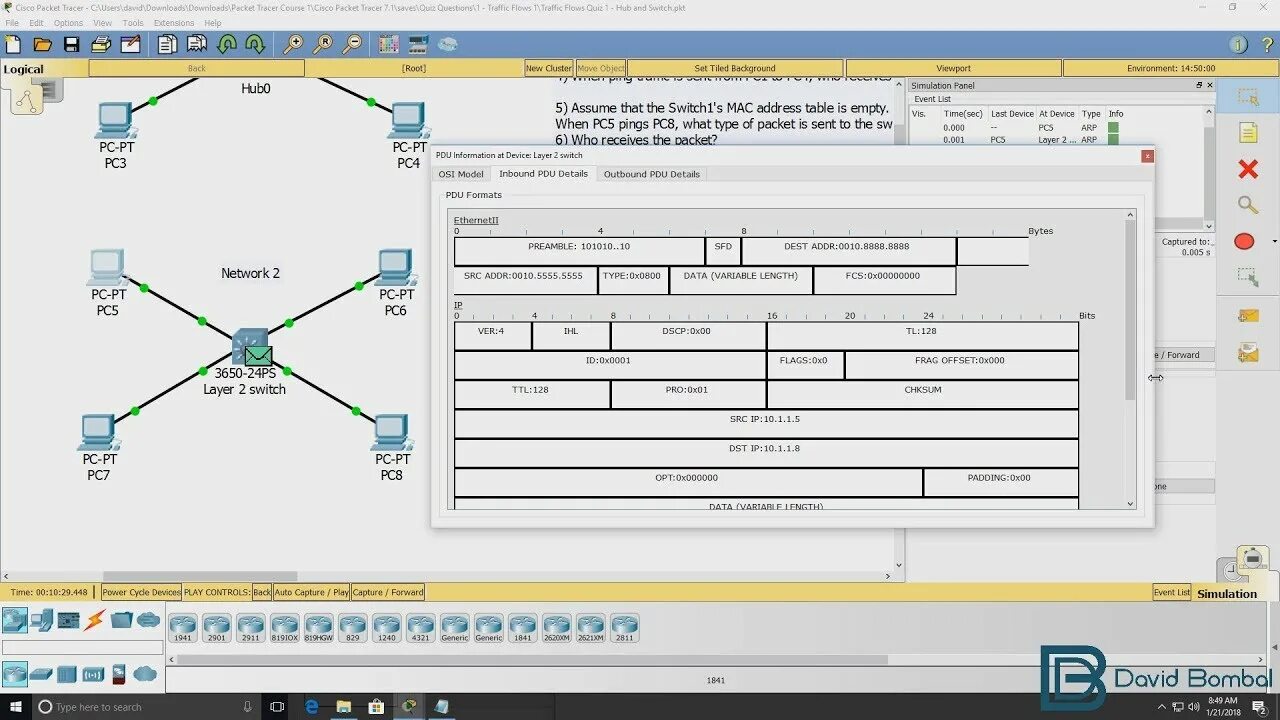
Task: Pick the 4321 router device
Action: pos(420,628)
